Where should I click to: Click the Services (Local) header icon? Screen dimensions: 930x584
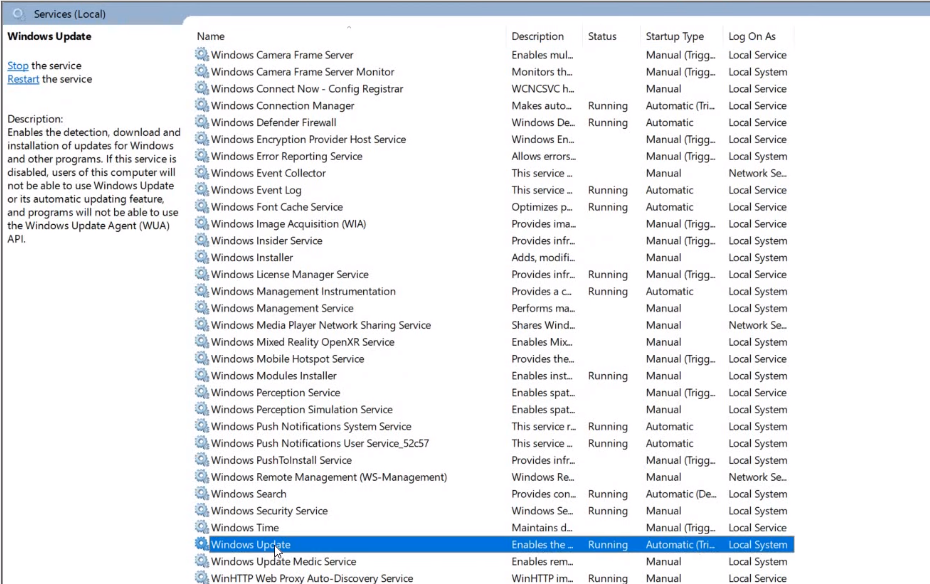point(18,14)
